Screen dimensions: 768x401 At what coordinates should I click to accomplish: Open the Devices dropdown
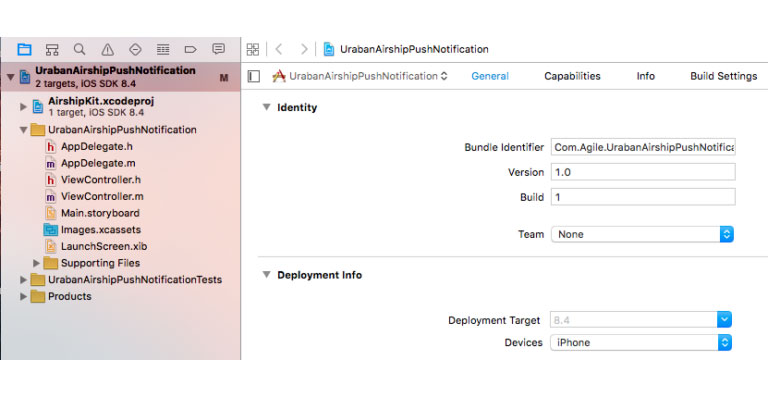click(641, 342)
